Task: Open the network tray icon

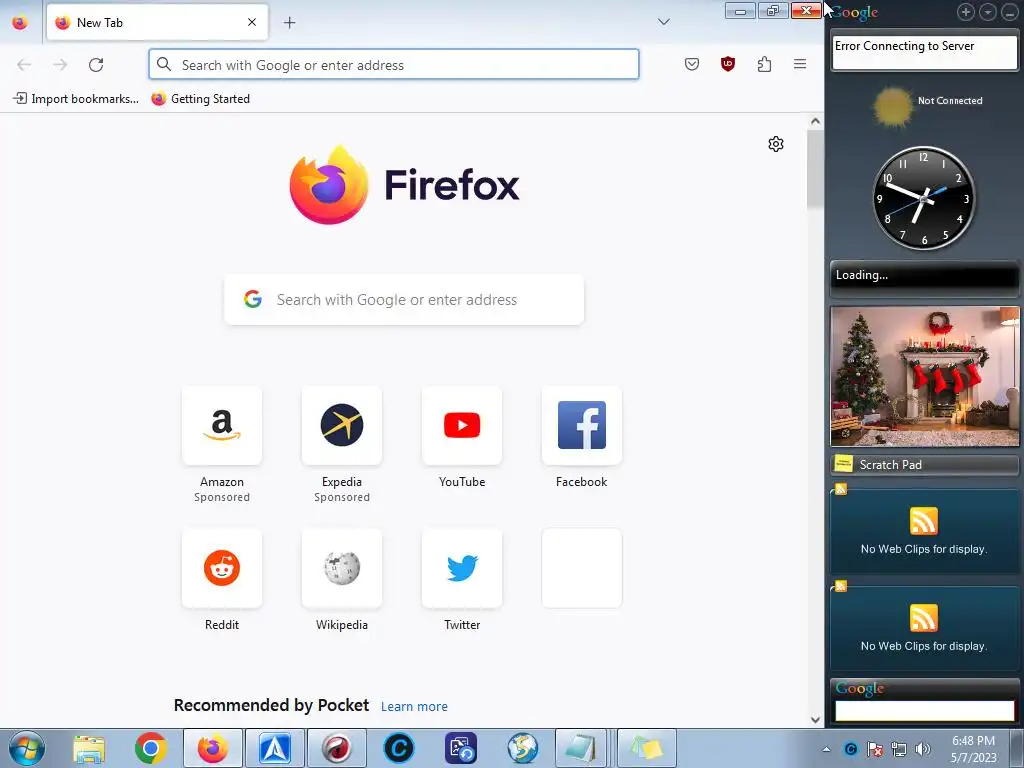Action: pyautogui.click(x=899, y=749)
